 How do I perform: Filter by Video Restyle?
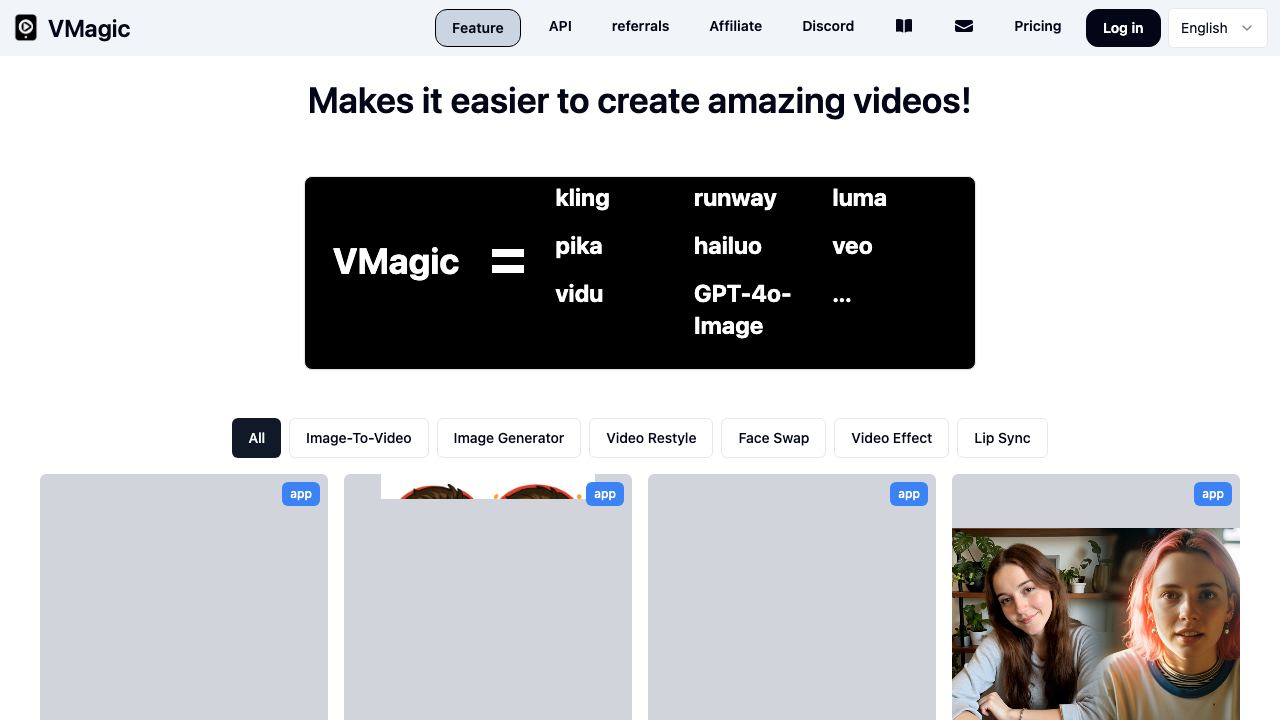pos(651,438)
